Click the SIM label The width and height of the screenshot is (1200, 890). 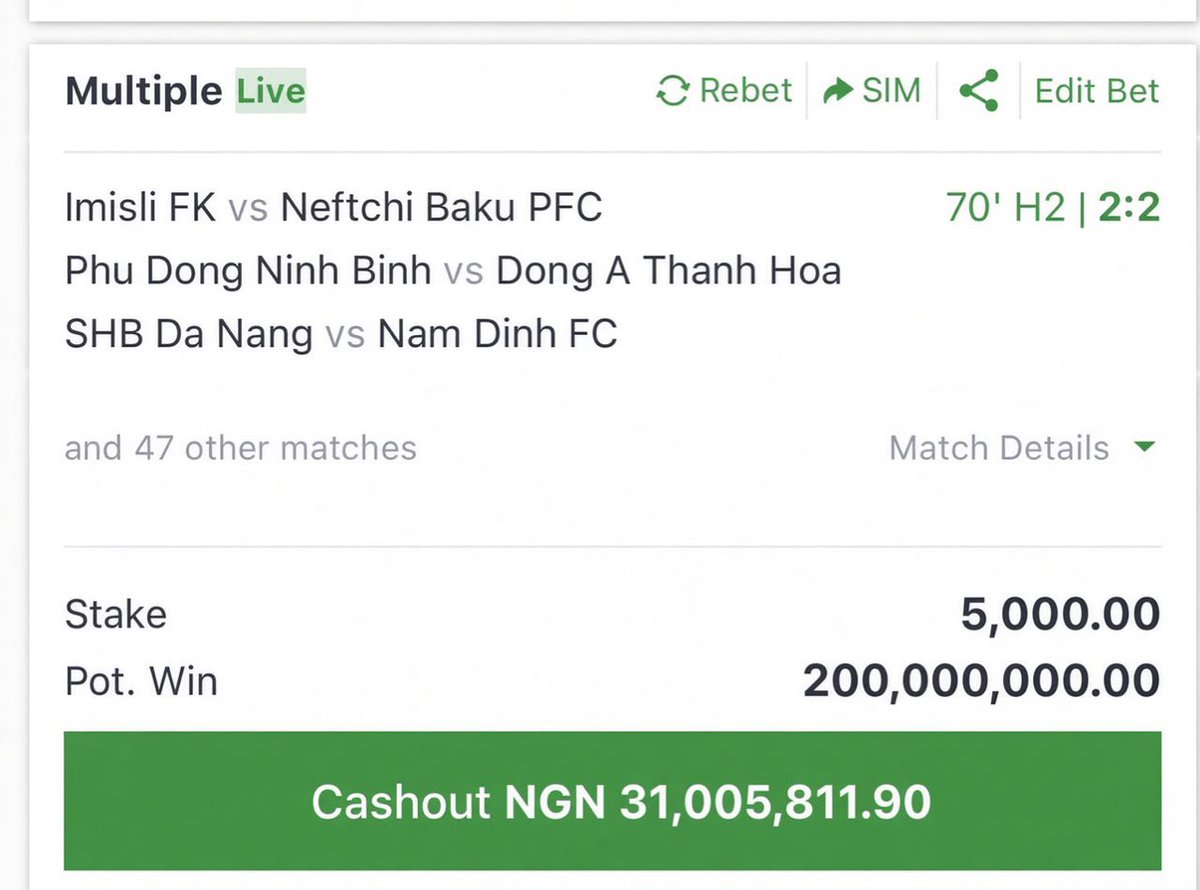[x=891, y=91]
